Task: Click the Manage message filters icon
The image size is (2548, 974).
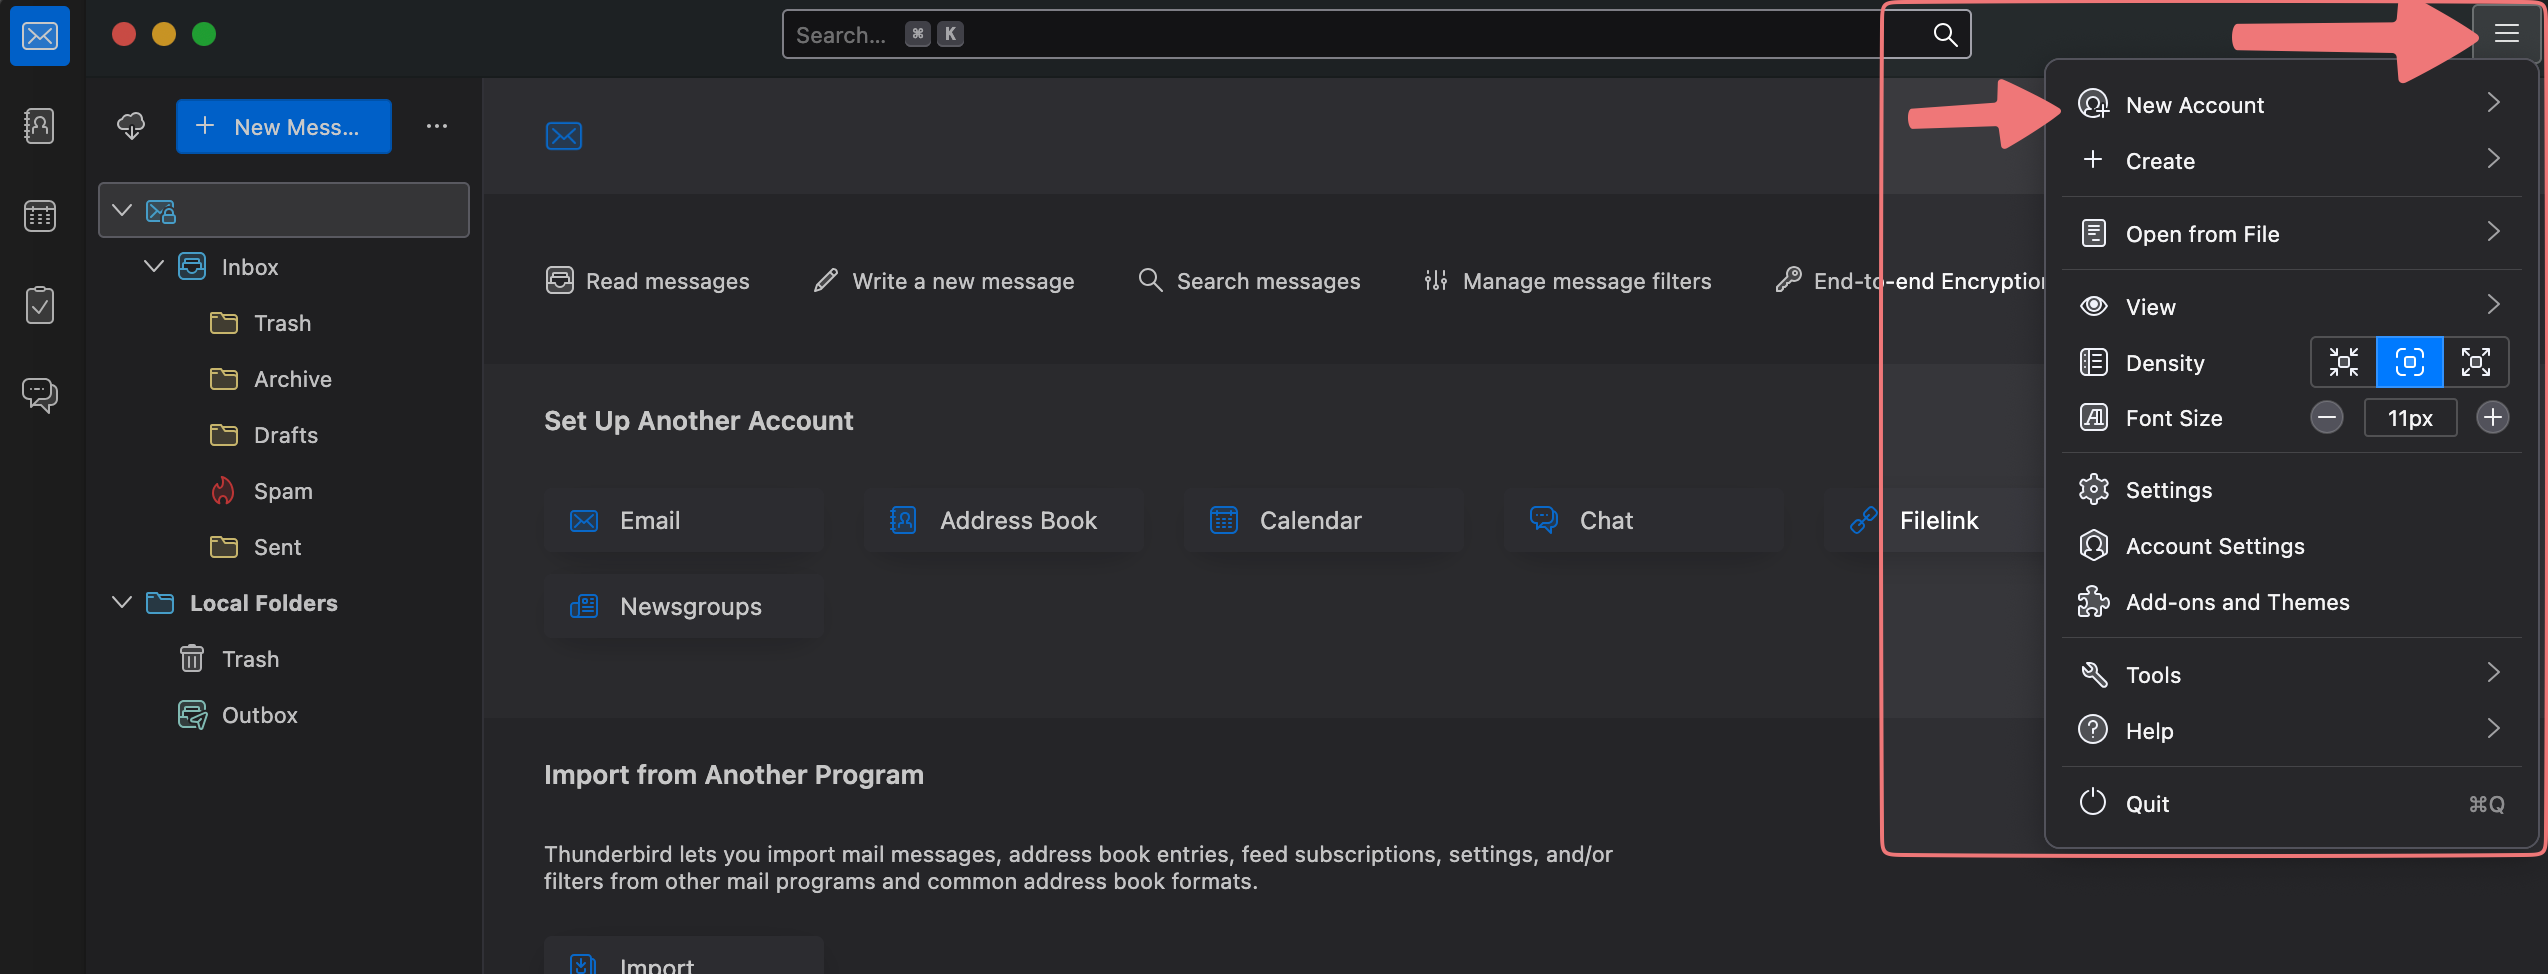Action: [x=1436, y=281]
